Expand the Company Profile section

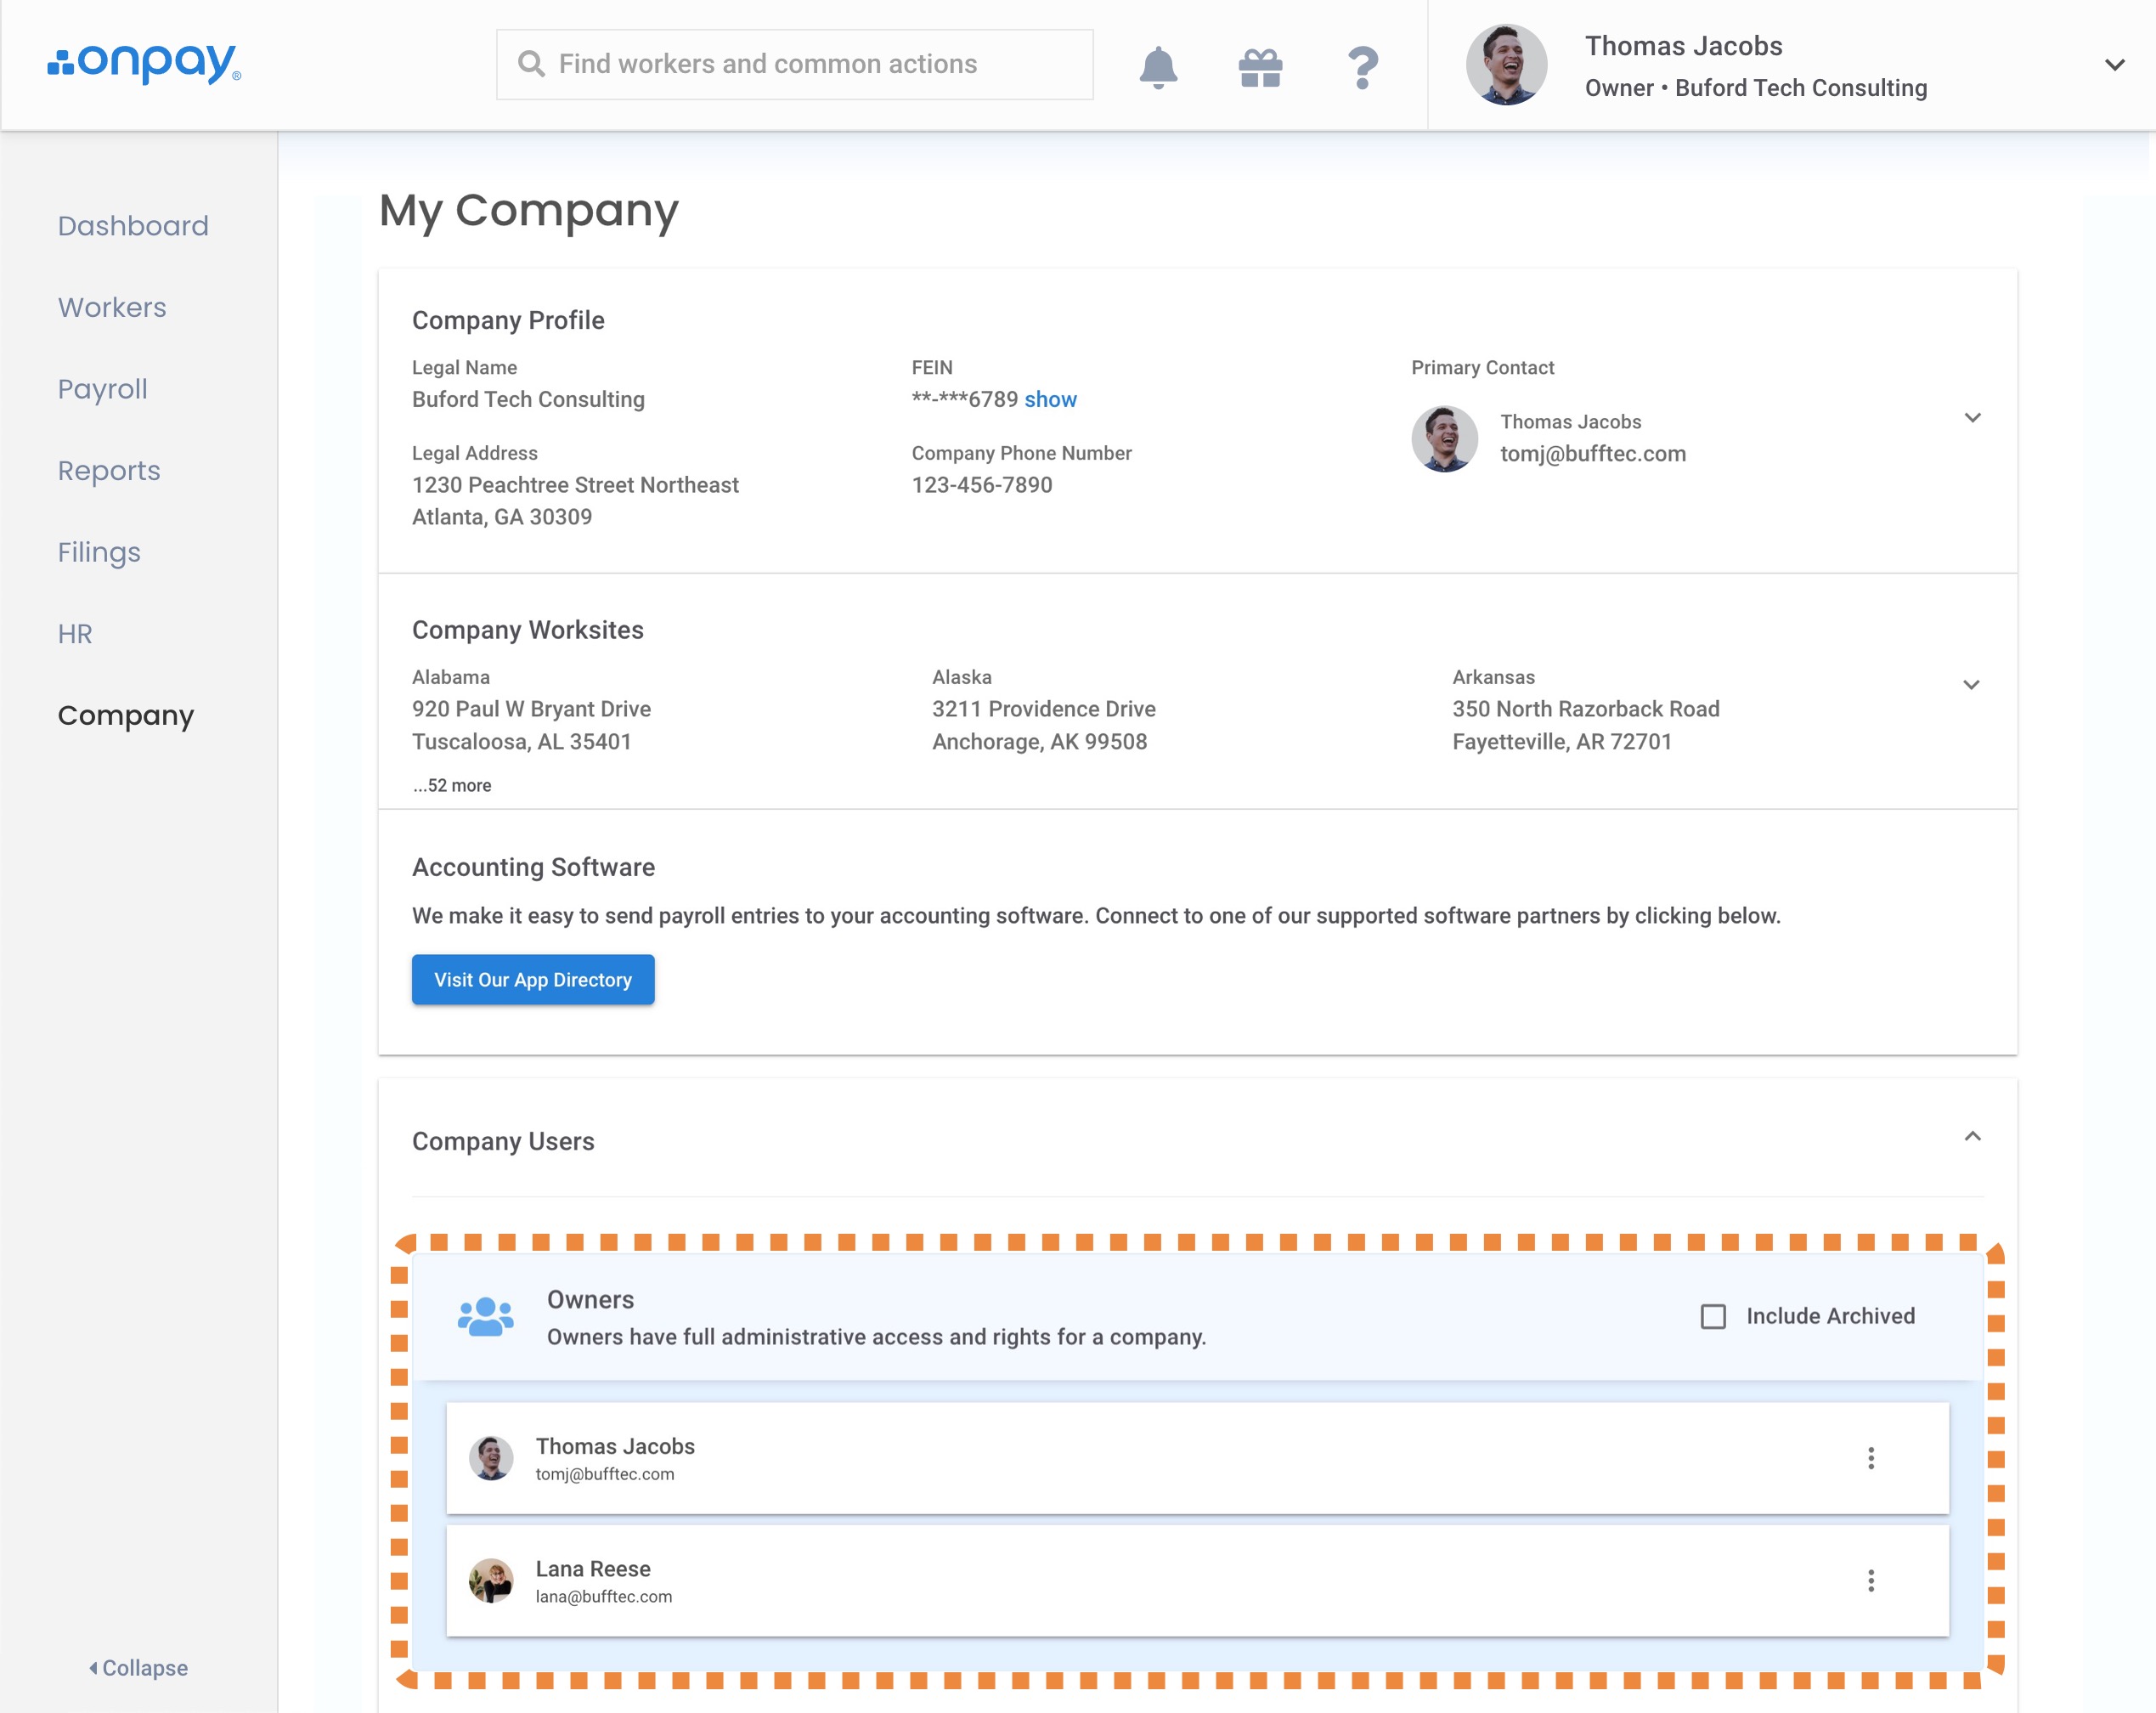coord(1972,418)
